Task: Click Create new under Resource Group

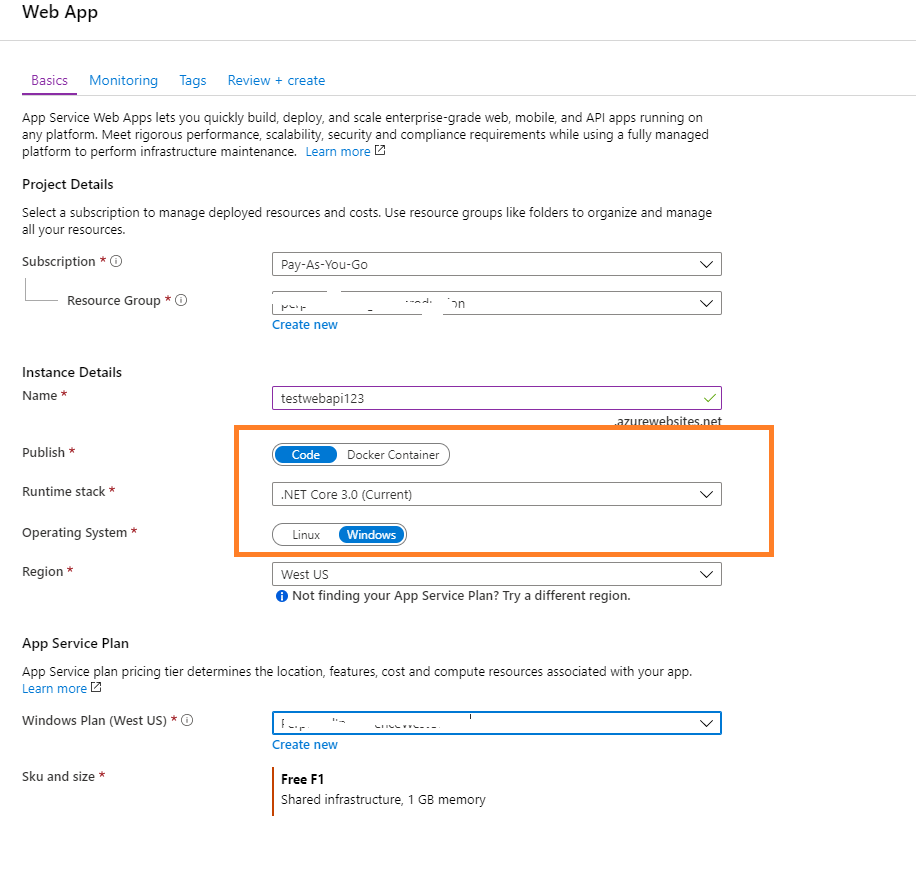Action: (x=304, y=324)
